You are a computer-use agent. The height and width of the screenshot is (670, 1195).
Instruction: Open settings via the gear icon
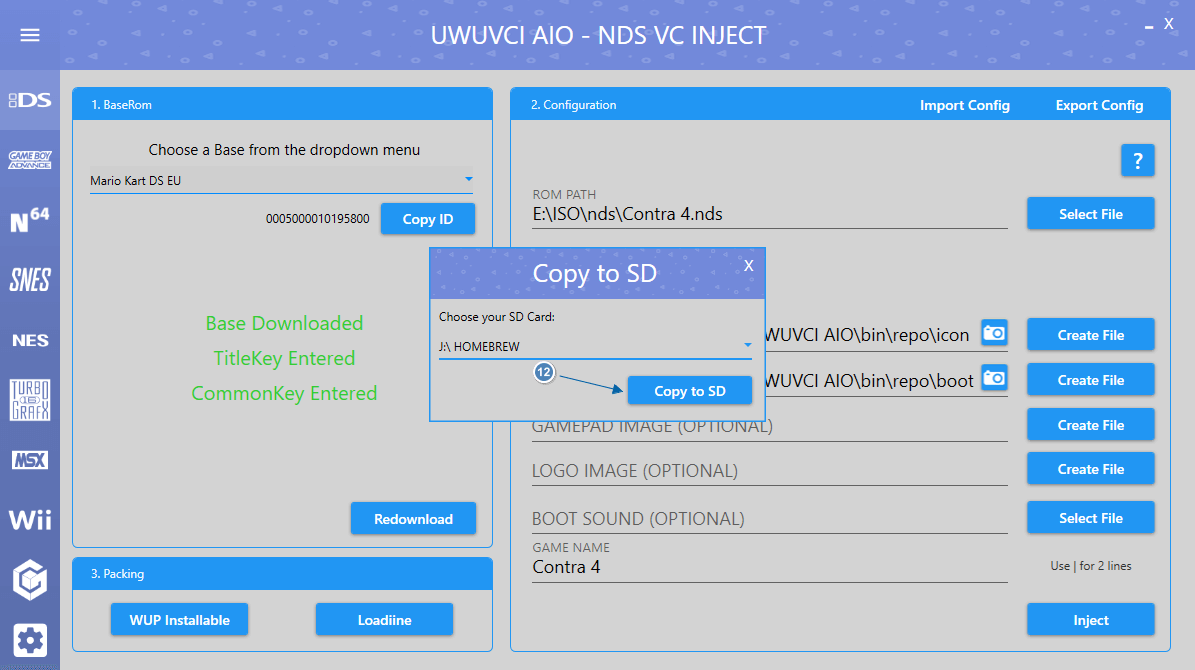pyautogui.click(x=31, y=640)
